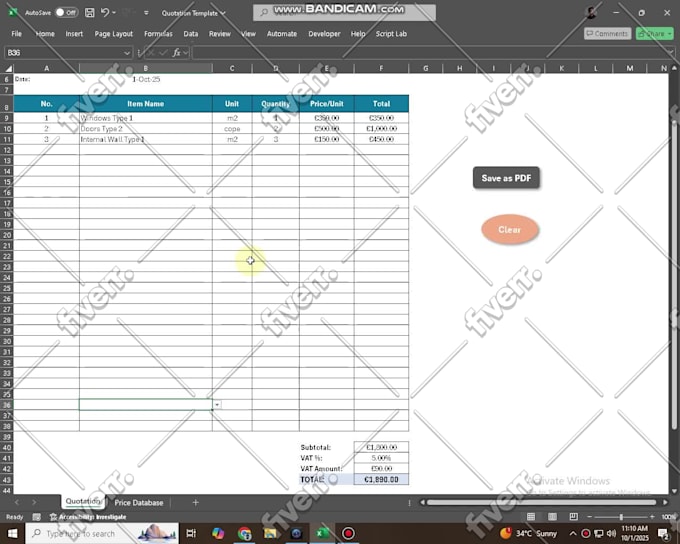Select the Subtotal value cell
Viewport: 680px width, 544px height.
(381, 447)
